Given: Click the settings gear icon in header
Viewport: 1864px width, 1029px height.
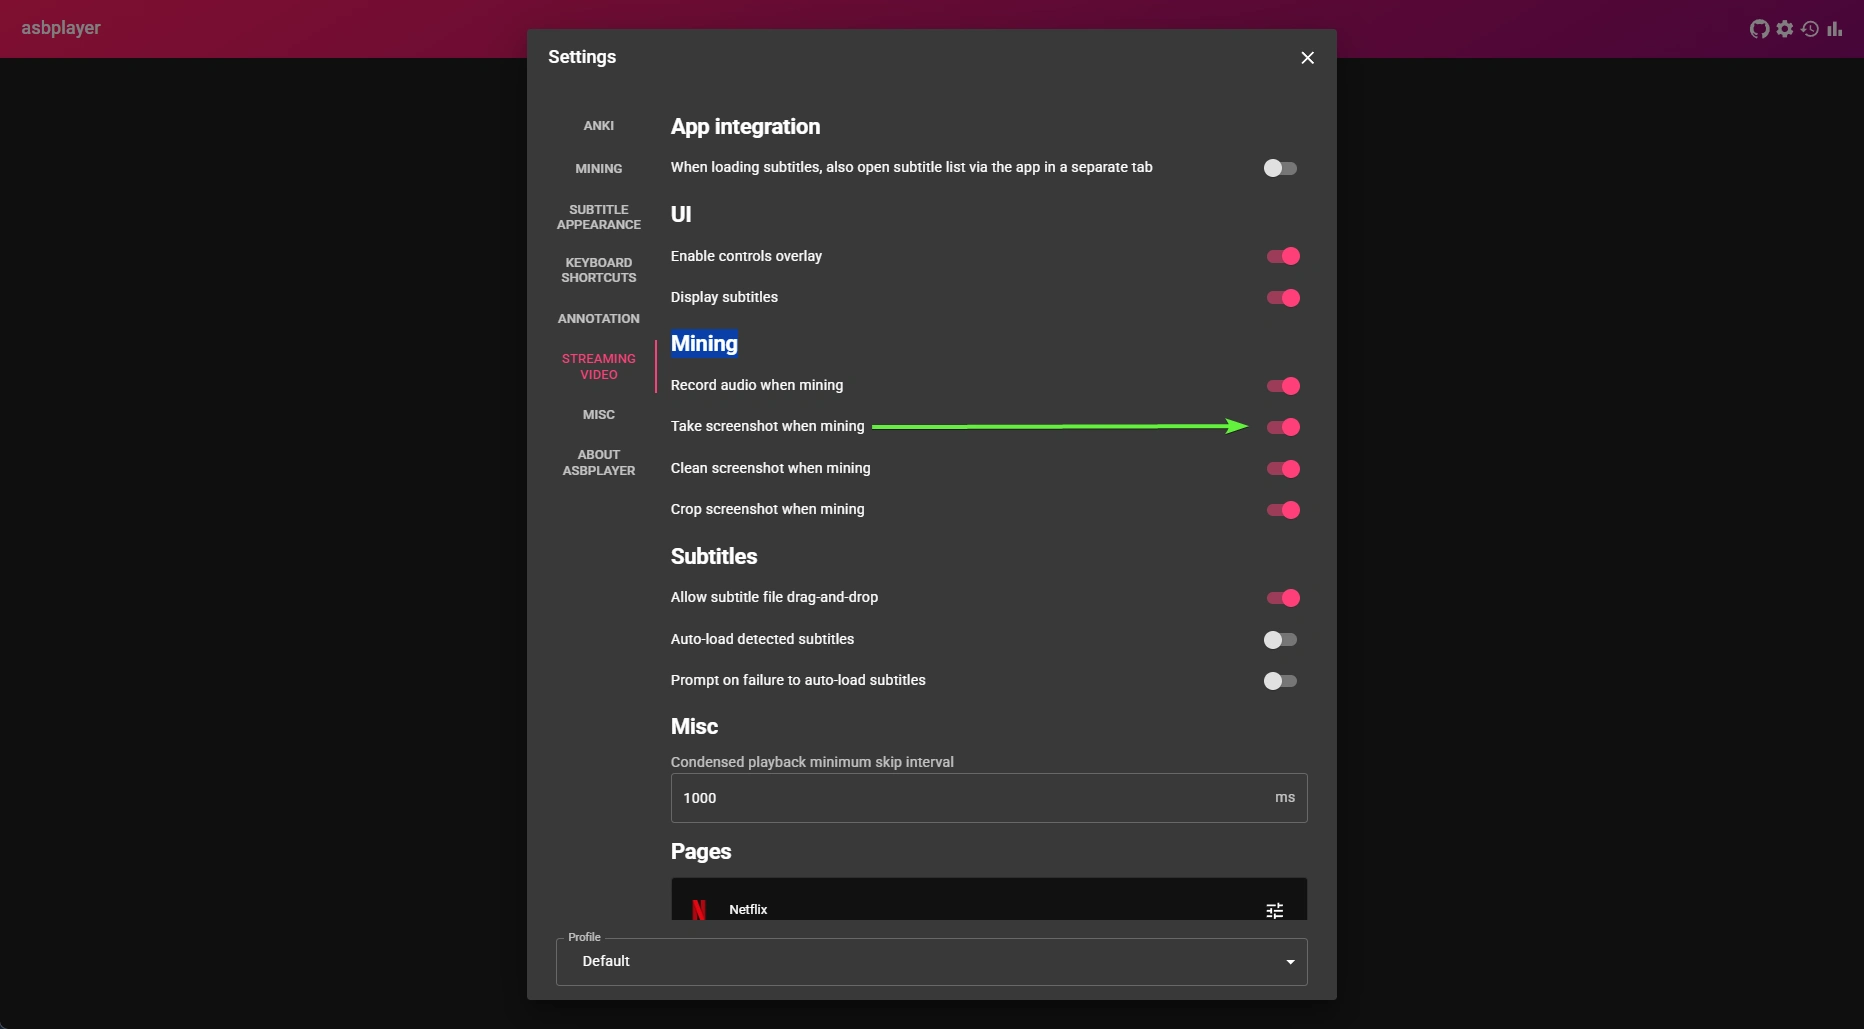Looking at the screenshot, I should pos(1785,29).
